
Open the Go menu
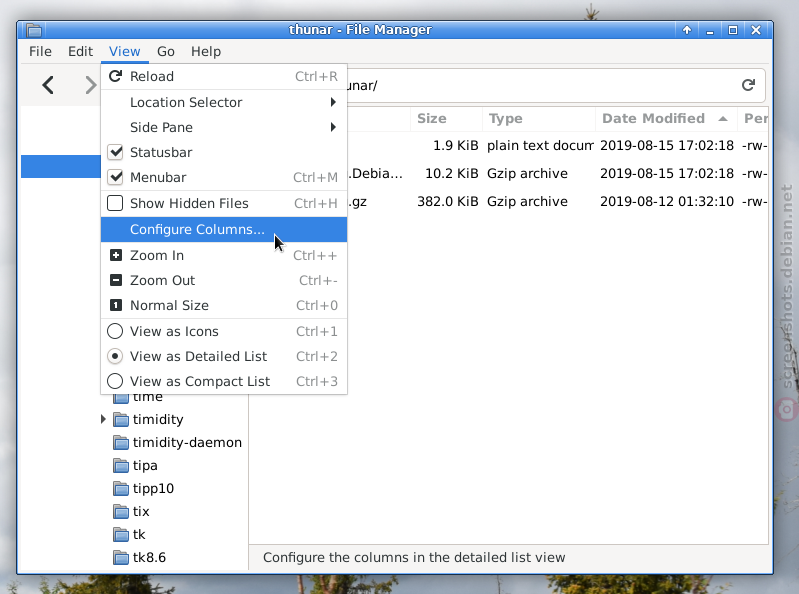coord(166,51)
